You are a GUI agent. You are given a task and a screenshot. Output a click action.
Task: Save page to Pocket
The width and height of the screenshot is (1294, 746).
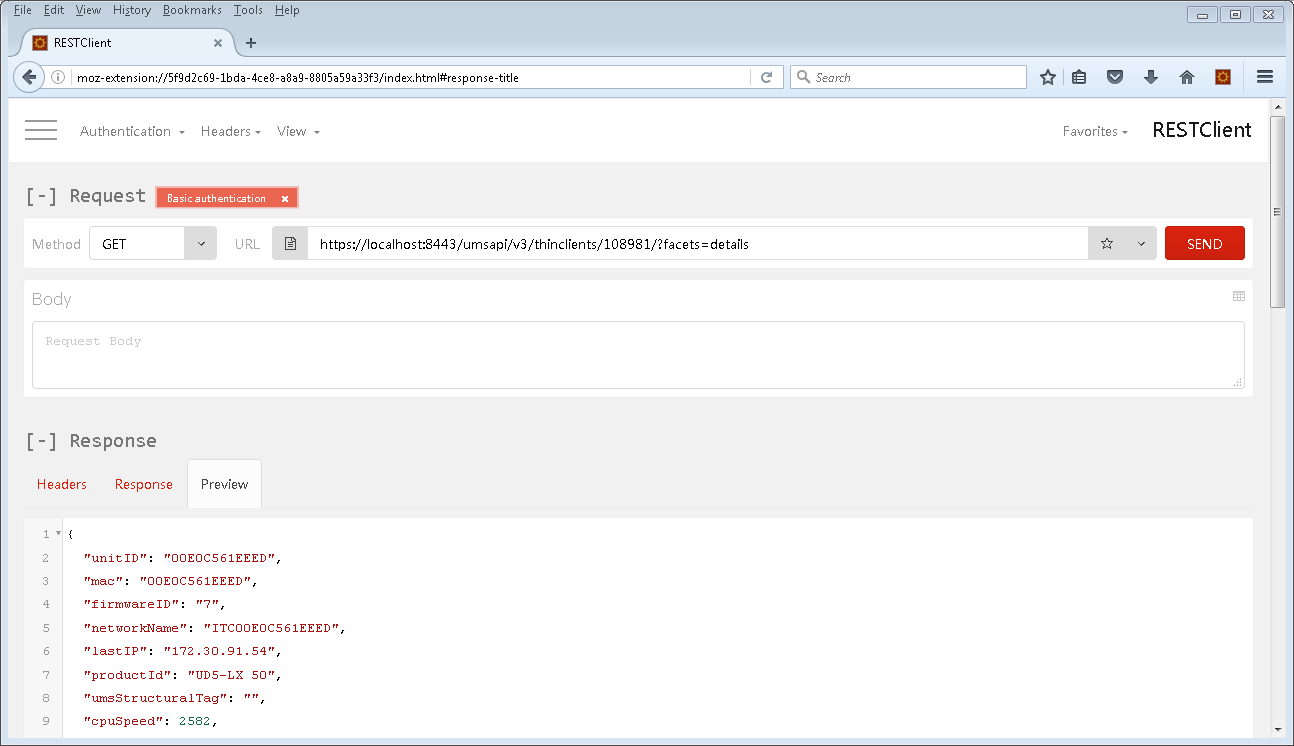pos(1114,77)
